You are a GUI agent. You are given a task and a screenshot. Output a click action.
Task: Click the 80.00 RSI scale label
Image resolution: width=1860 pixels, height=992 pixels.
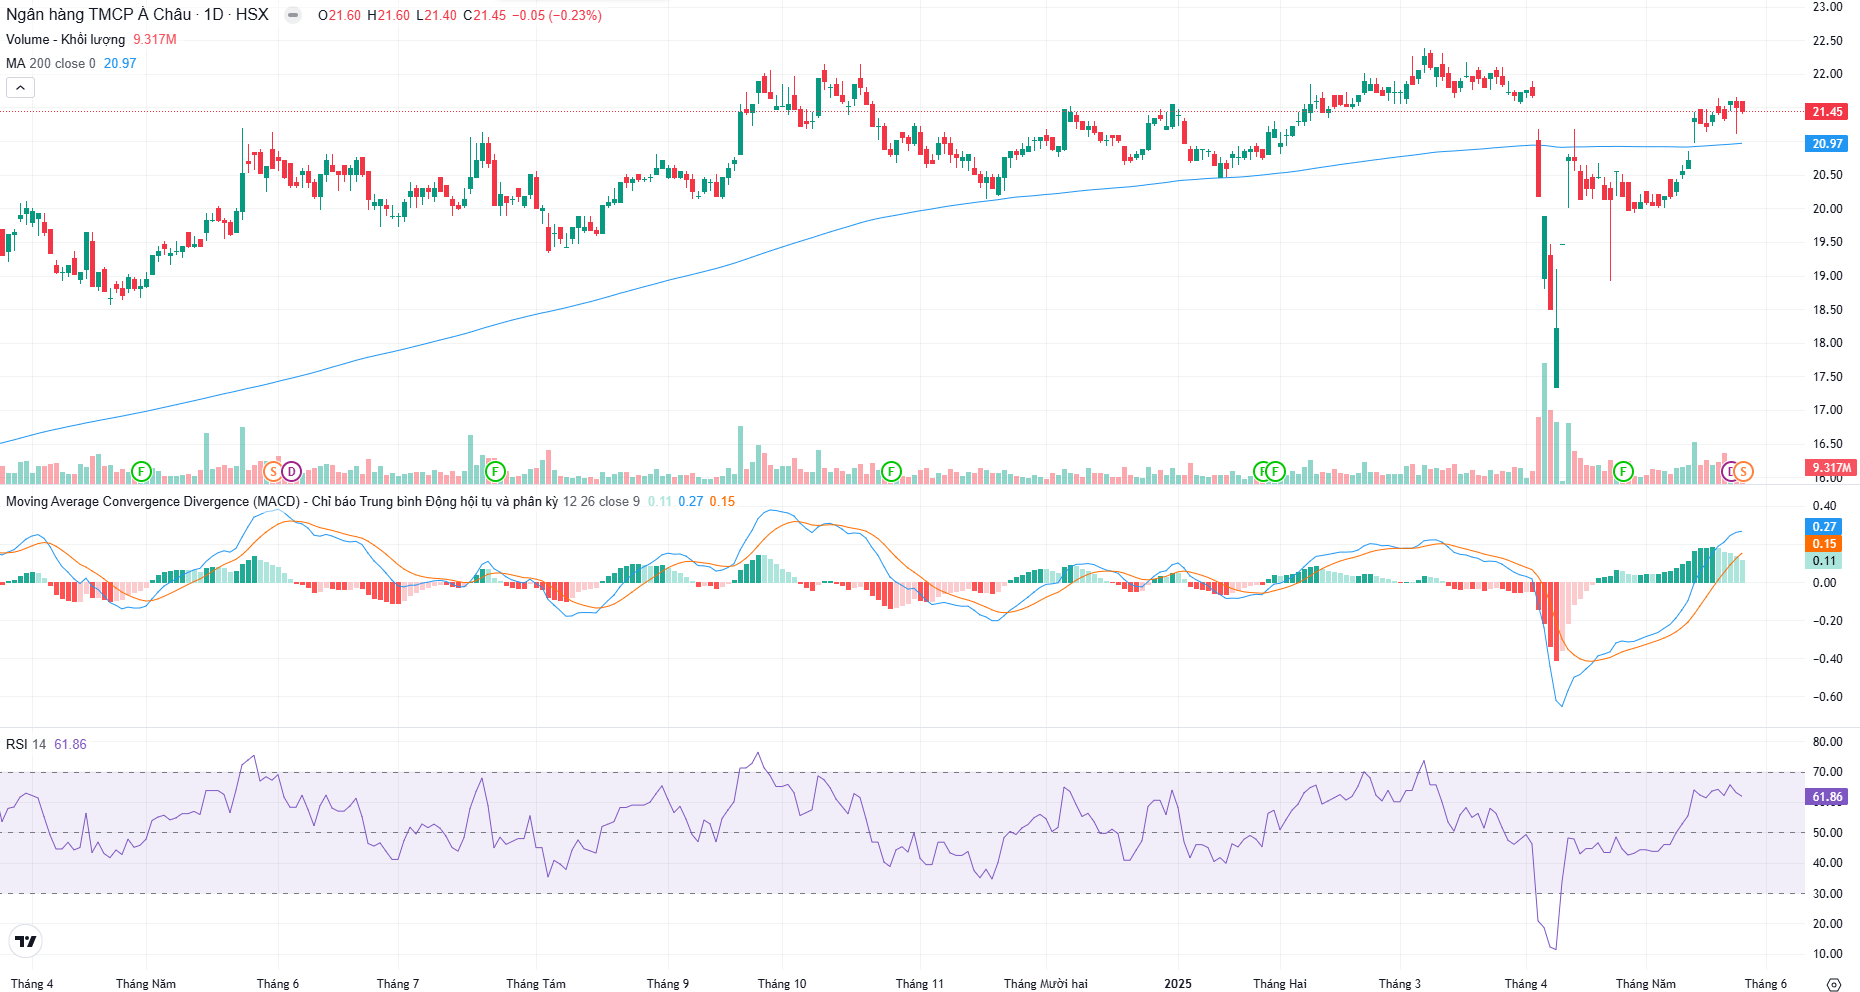coord(1828,742)
